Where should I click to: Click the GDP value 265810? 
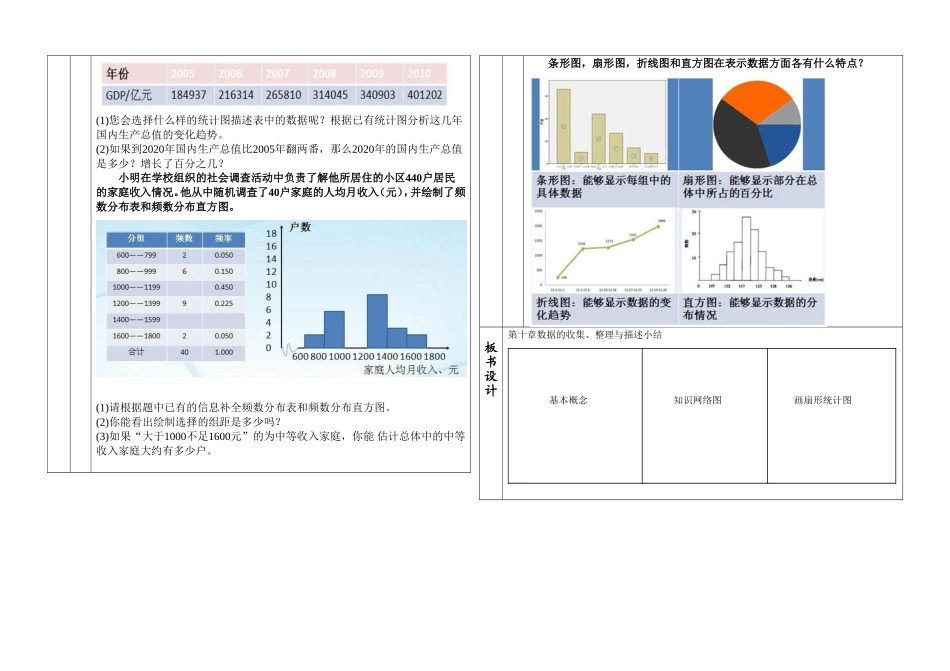(x=283, y=95)
